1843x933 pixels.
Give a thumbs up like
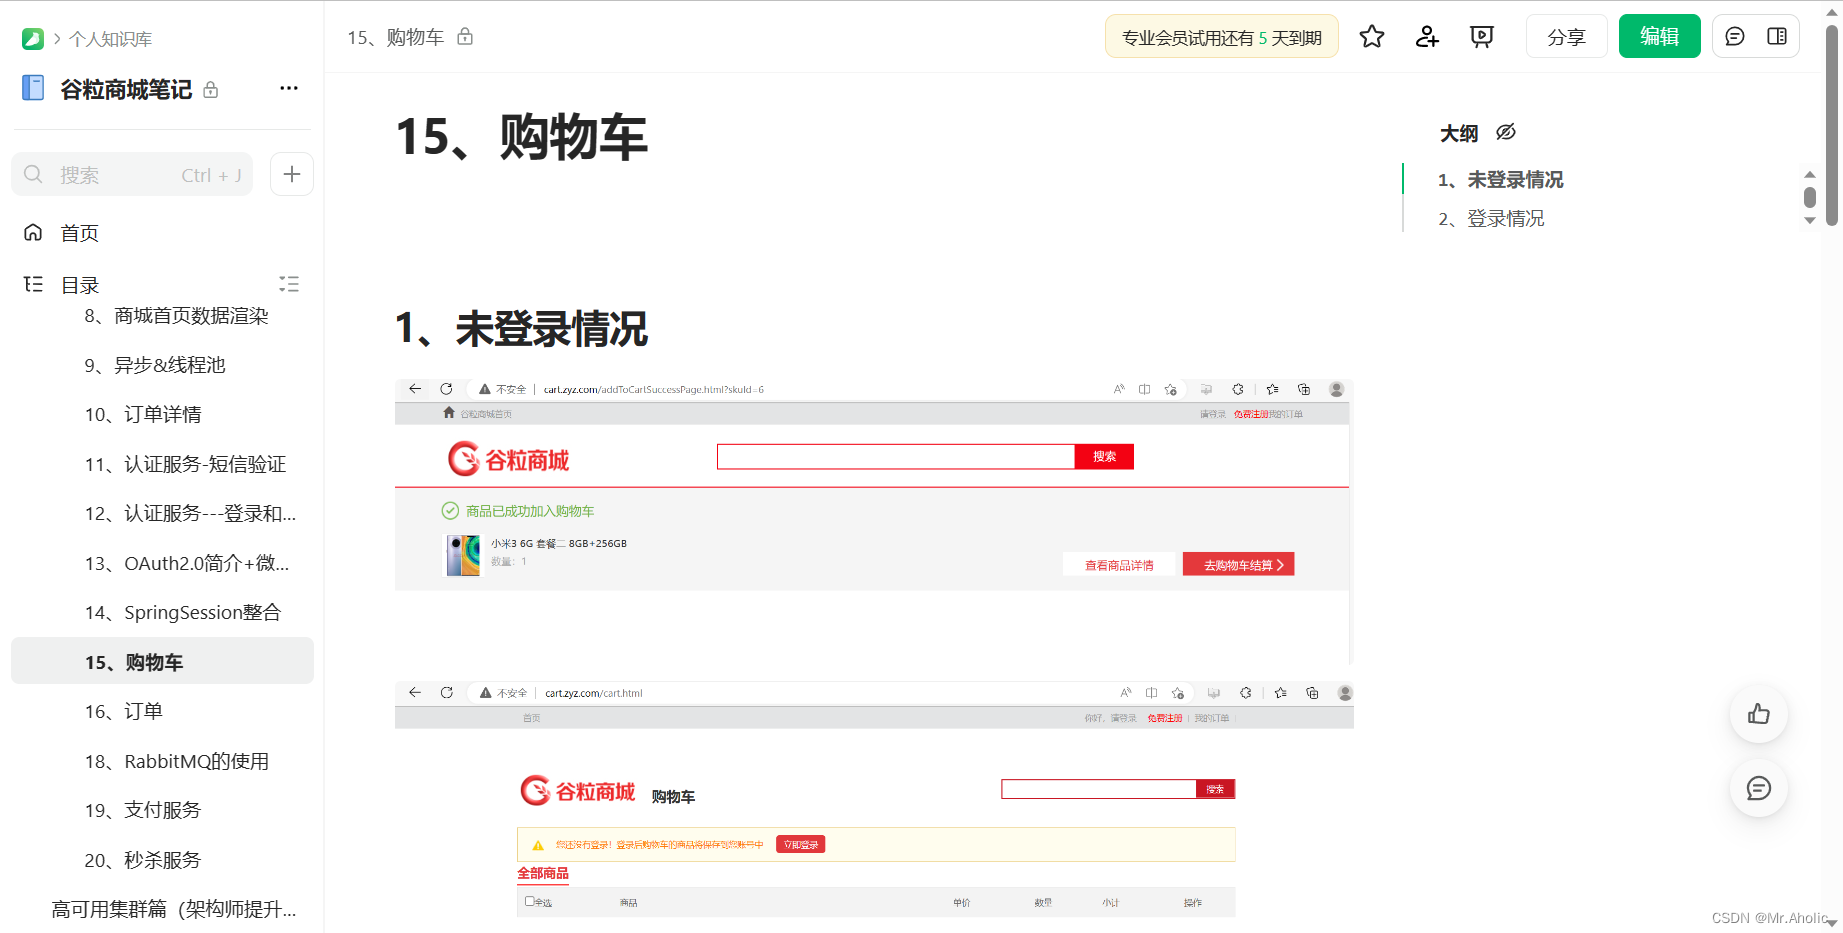click(1759, 714)
